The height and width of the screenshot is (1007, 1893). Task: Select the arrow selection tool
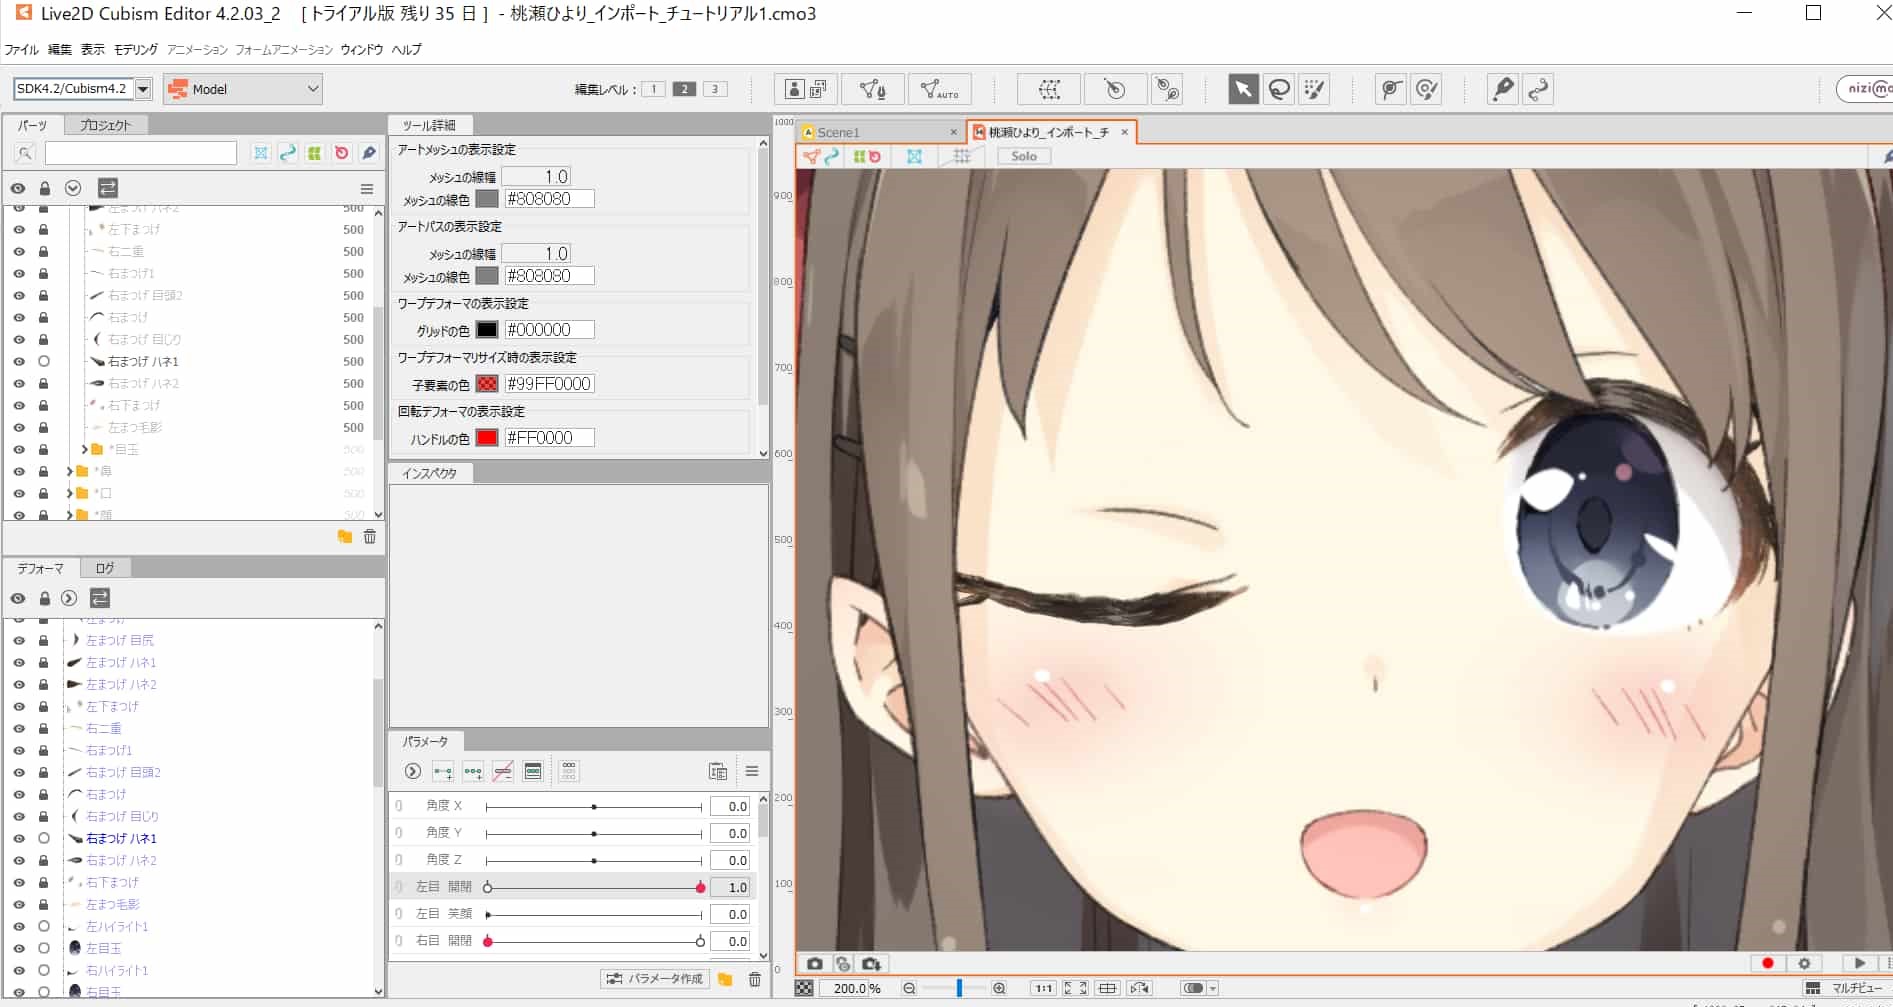coord(1242,89)
